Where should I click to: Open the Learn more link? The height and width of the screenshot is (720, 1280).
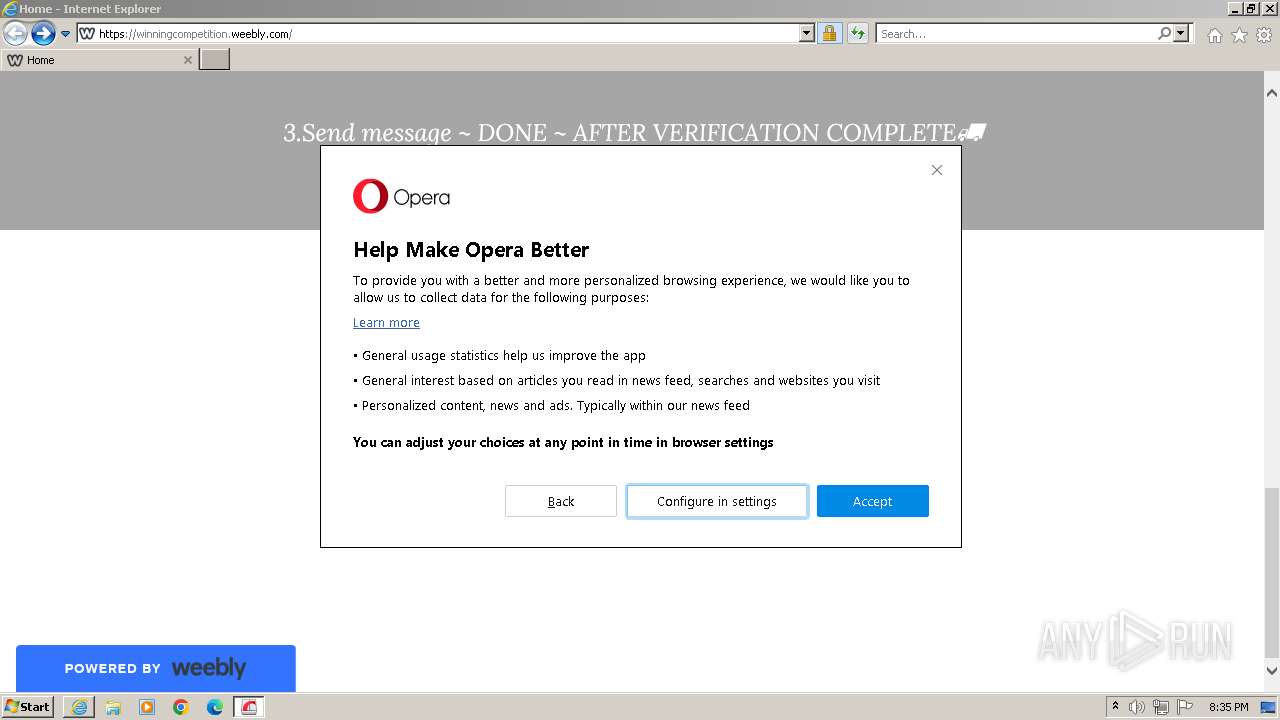tap(386, 322)
